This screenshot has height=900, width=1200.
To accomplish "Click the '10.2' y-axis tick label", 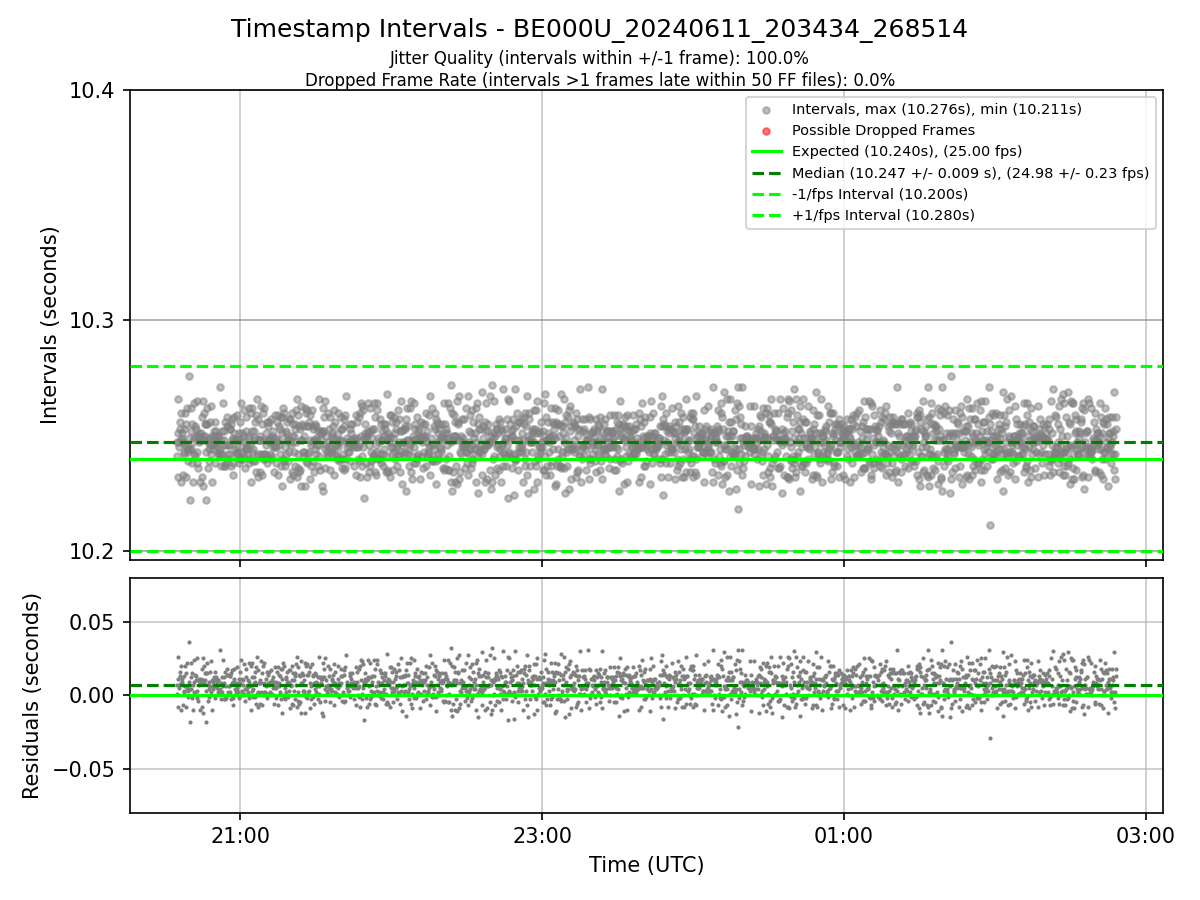I will coord(91,552).
